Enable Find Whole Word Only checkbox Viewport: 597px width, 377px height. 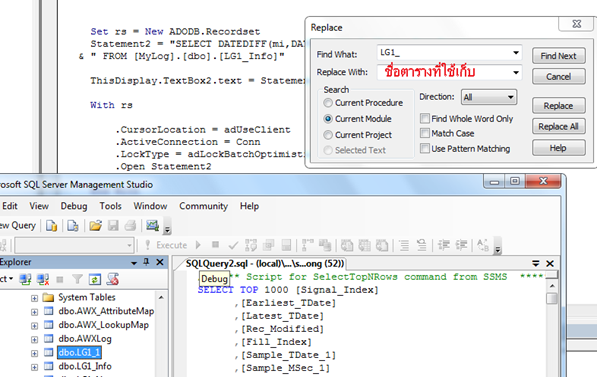click(x=425, y=118)
